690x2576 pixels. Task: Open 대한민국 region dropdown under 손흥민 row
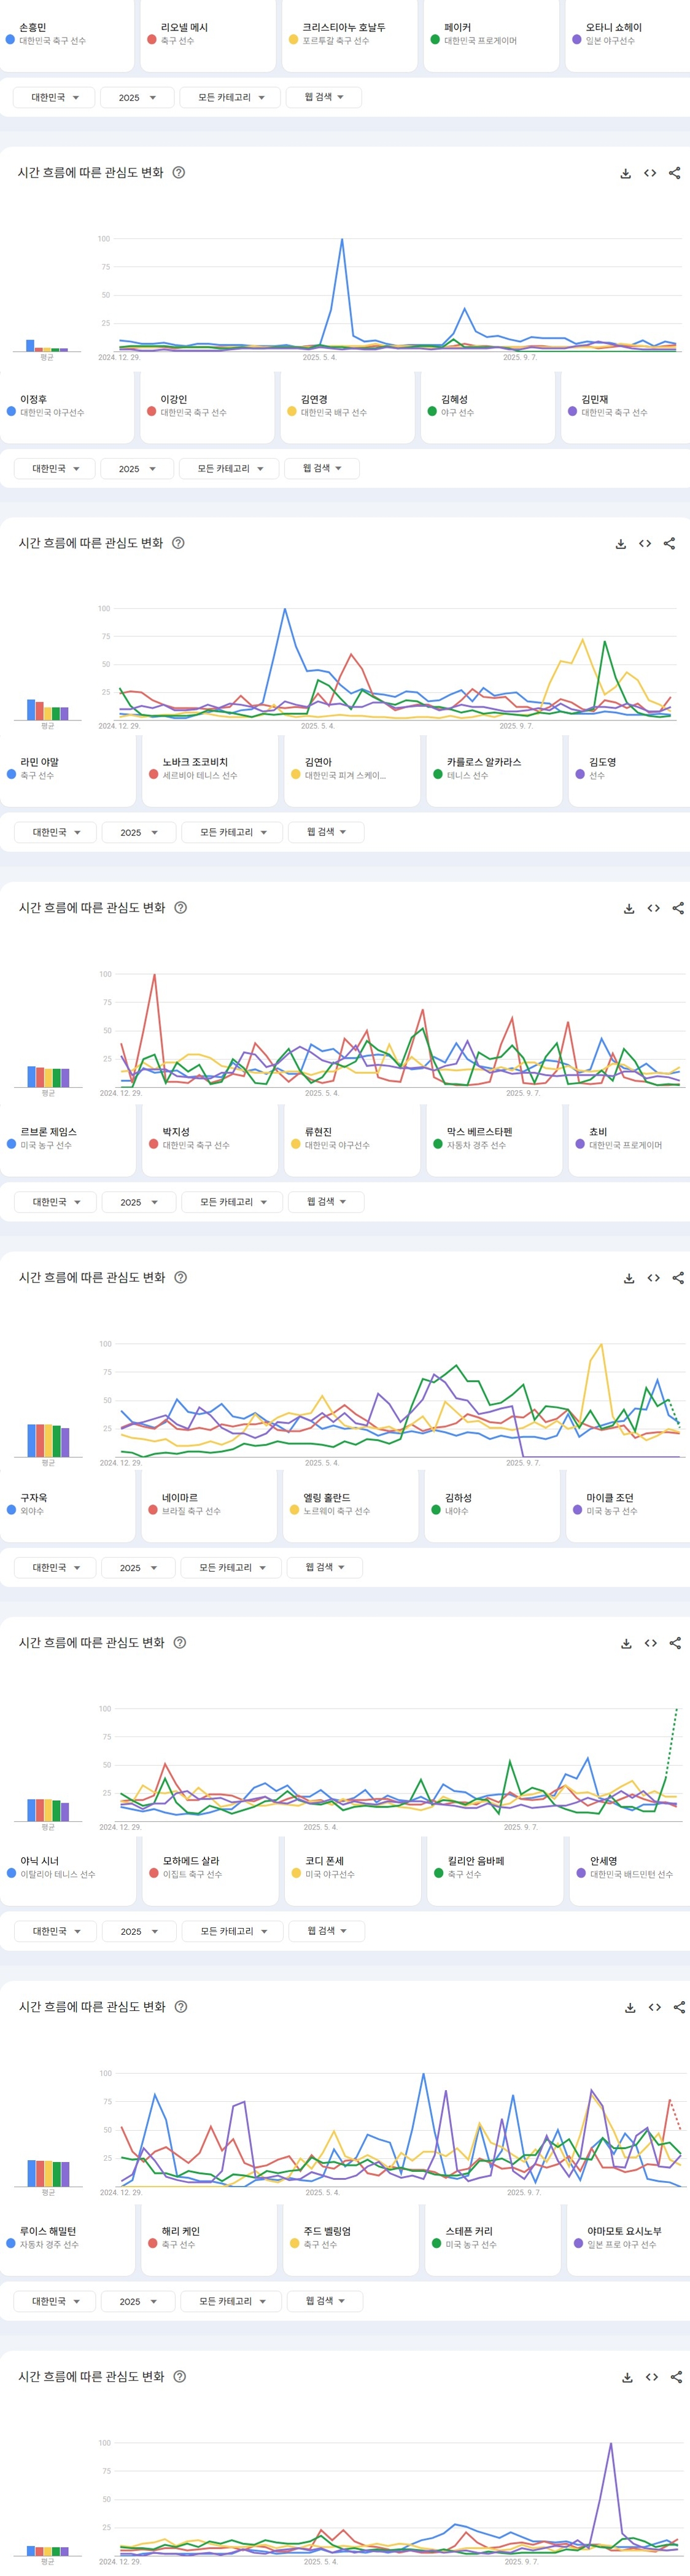click(54, 98)
